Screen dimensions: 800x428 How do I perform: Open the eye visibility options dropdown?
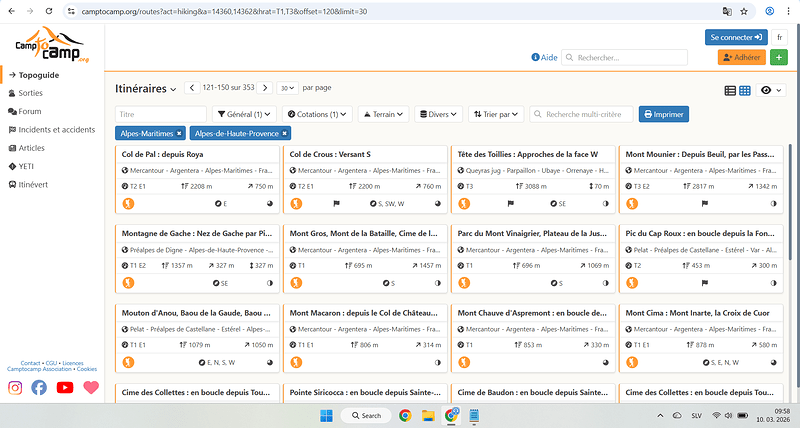[771, 90]
